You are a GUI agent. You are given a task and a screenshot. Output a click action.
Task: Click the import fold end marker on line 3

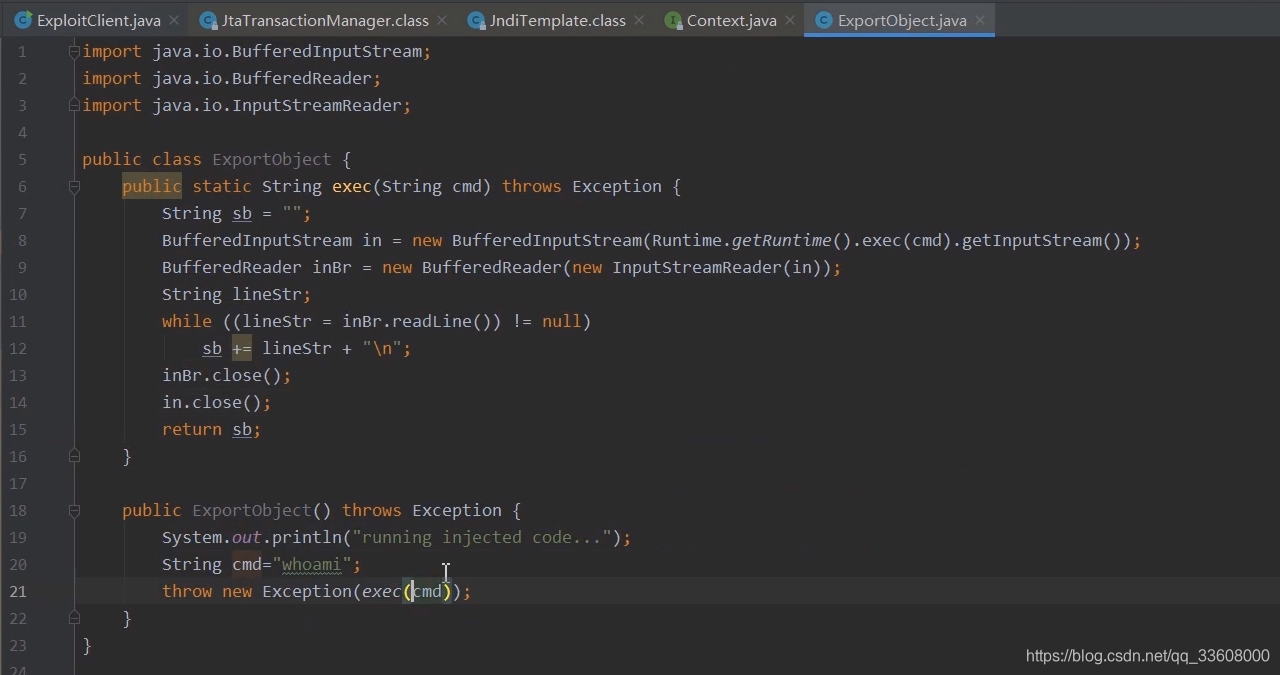coord(74,105)
